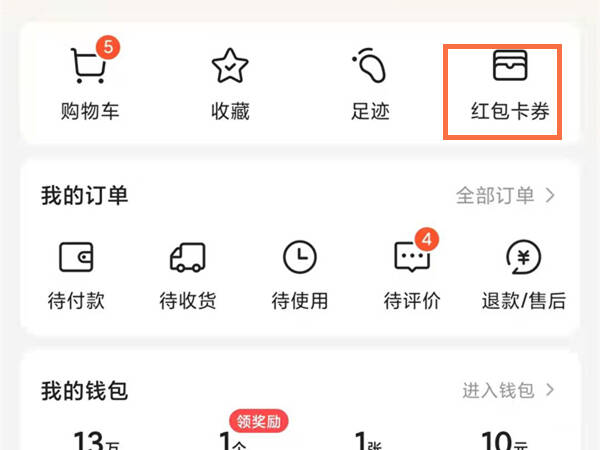Open the 退款/售后 refund icon

point(523,257)
